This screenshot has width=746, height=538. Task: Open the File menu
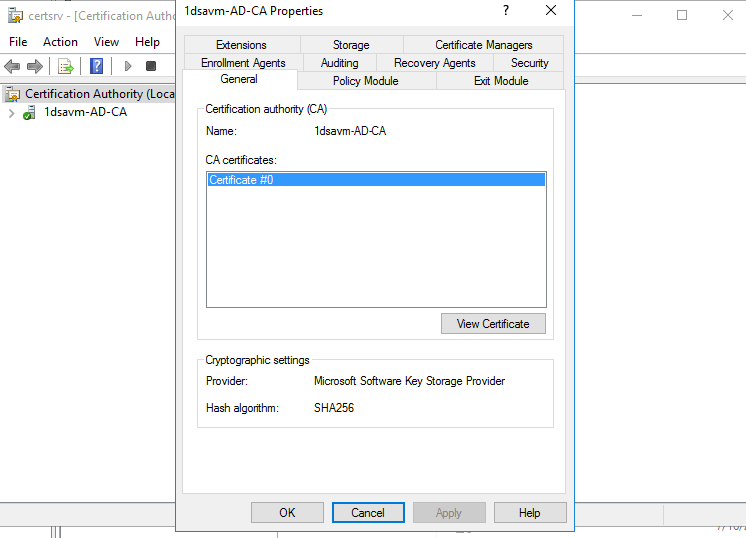pyautogui.click(x=18, y=42)
